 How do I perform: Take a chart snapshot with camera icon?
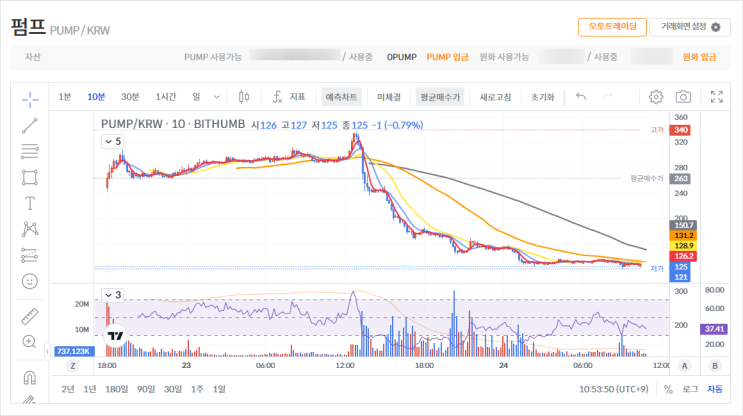pos(683,97)
